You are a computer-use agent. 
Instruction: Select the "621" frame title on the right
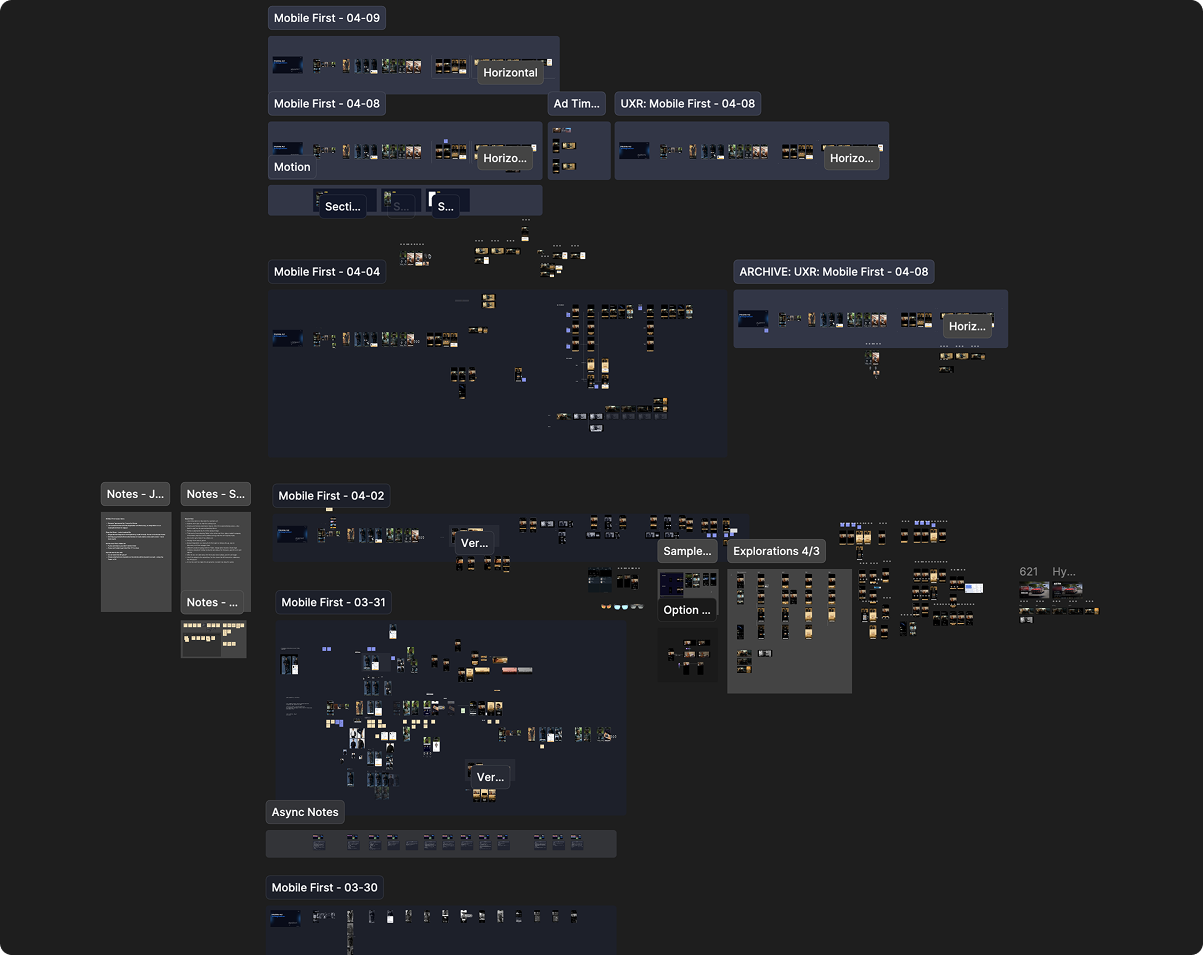click(x=1026, y=571)
